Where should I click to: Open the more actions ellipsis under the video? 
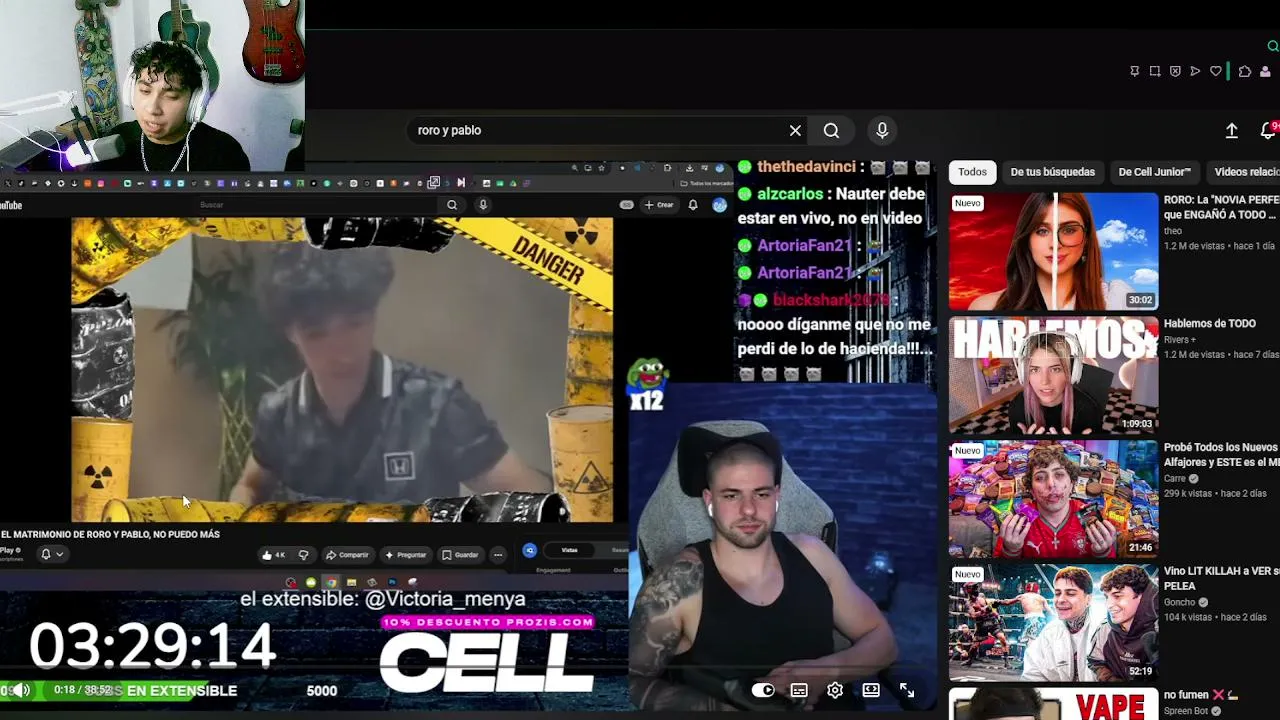[x=498, y=555]
